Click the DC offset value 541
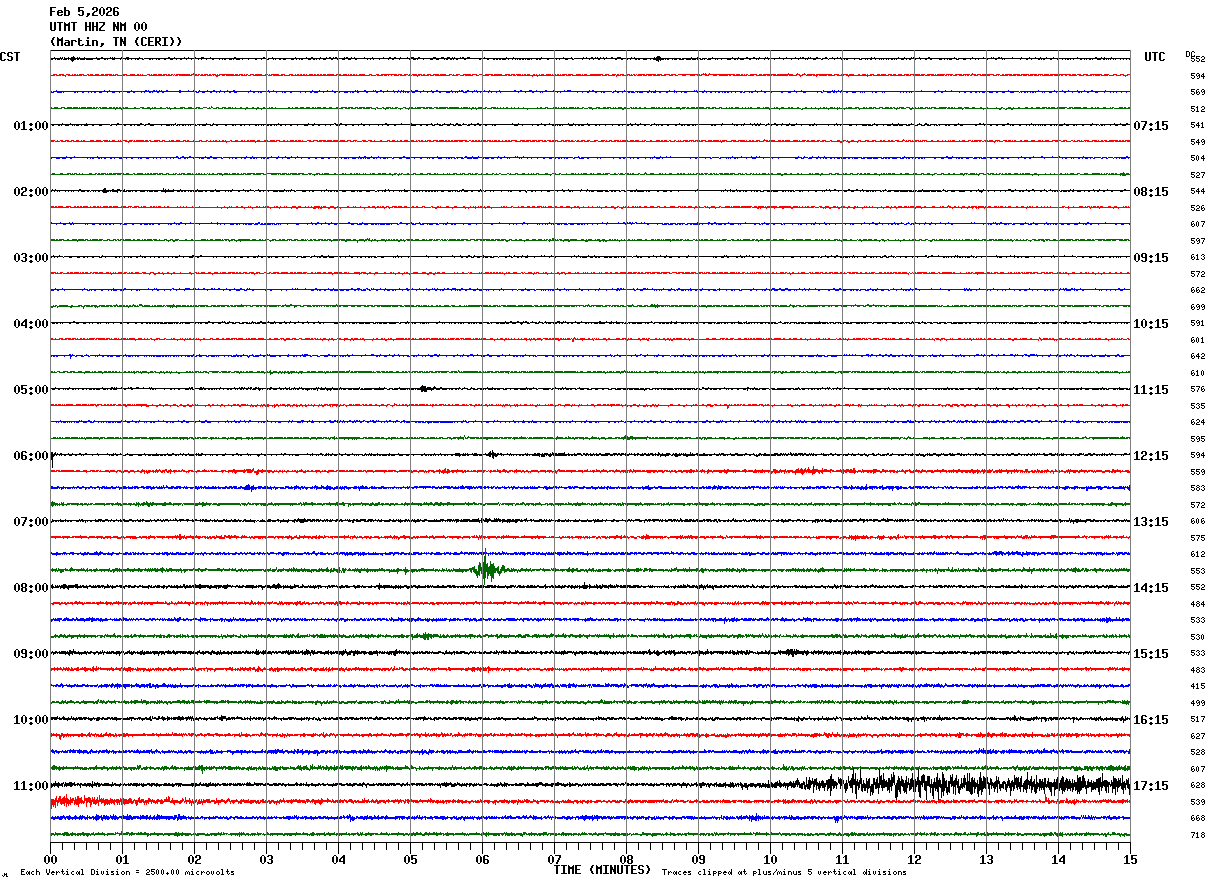 (1197, 126)
